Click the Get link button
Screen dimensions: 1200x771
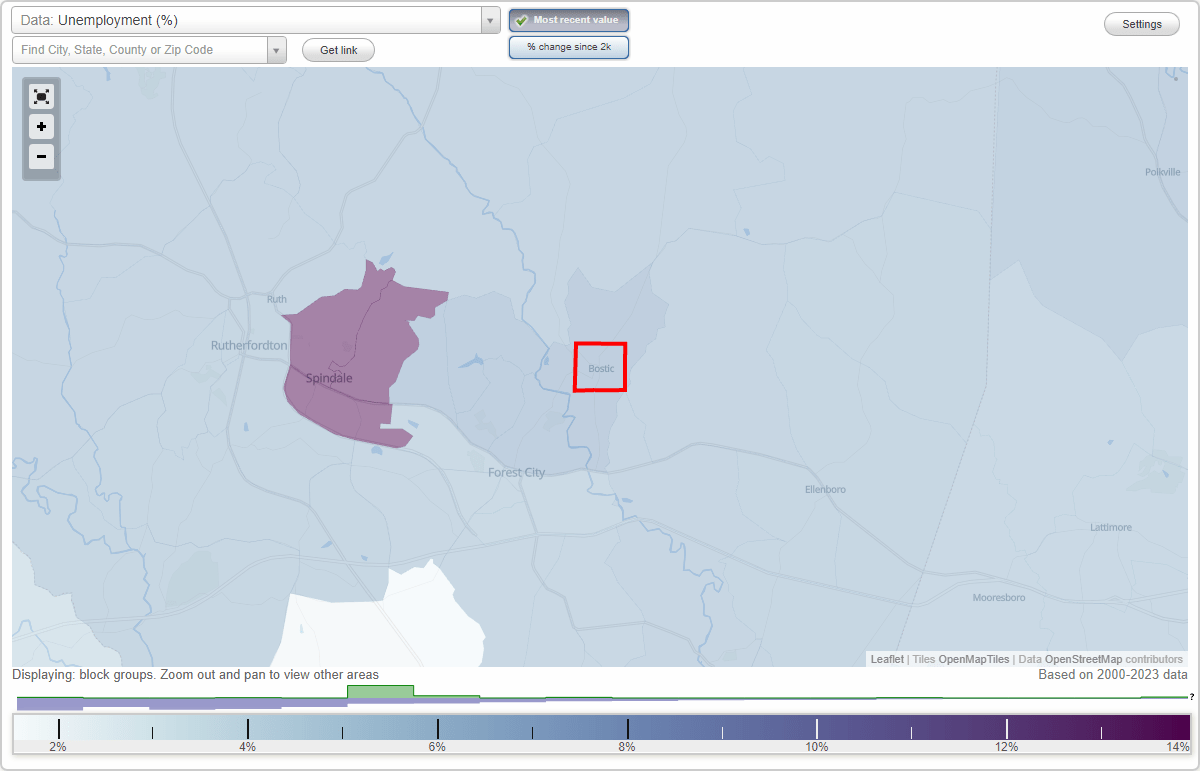(337, 49)
